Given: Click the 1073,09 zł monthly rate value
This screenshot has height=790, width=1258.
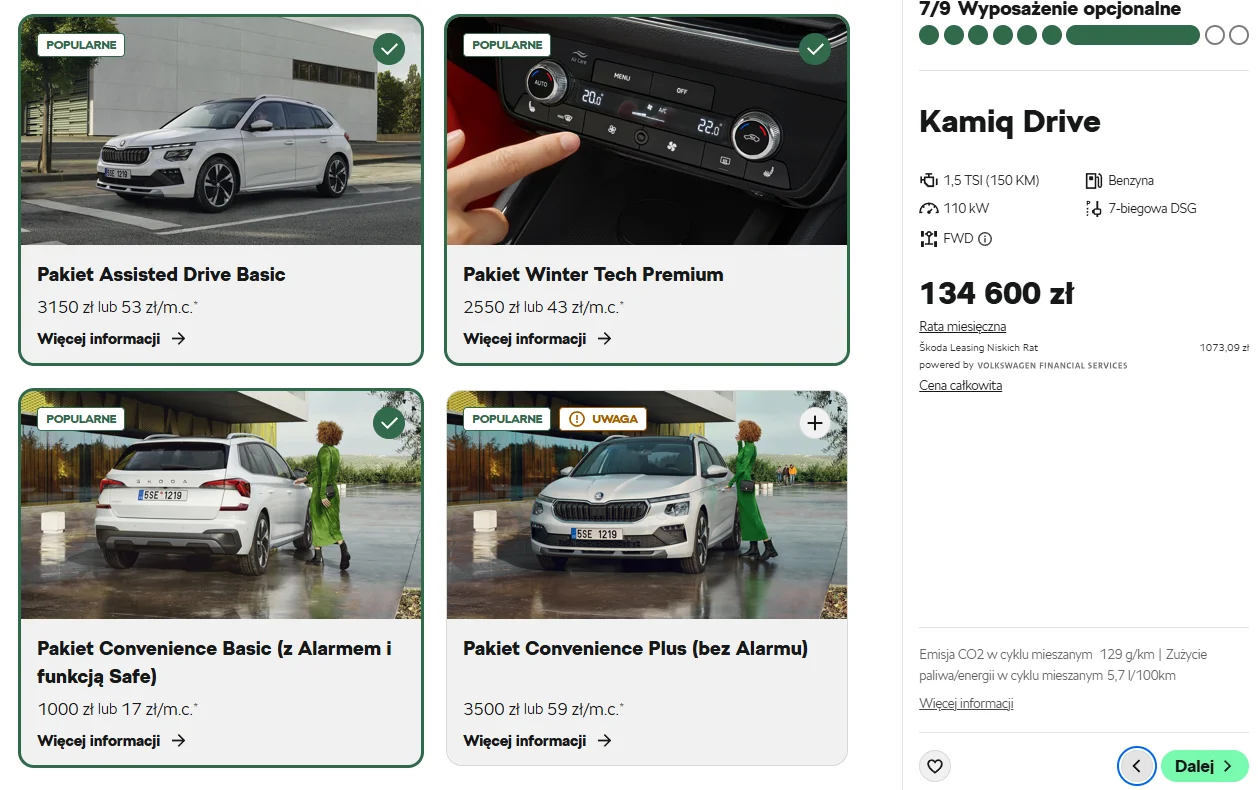Looking at the screenshot, I should (1225, 348).
